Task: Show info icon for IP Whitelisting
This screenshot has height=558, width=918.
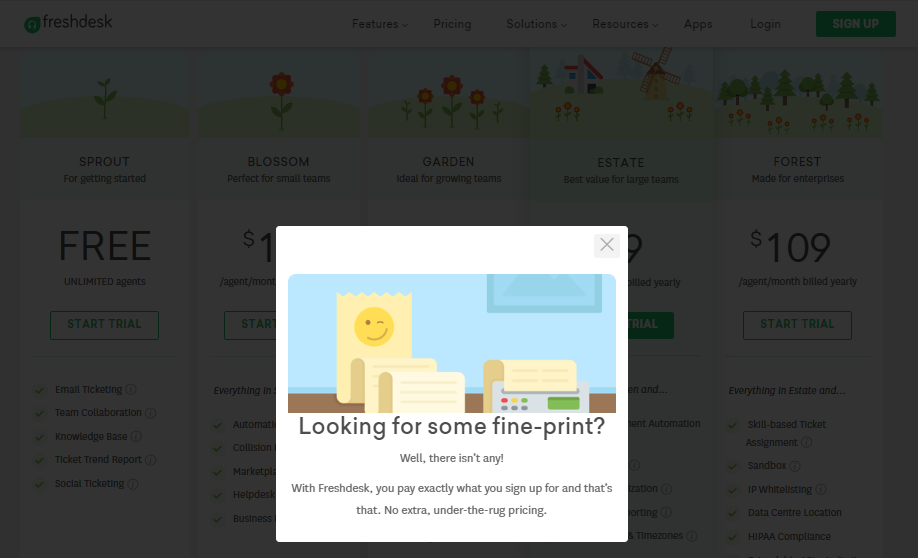Action: (821, 489)
